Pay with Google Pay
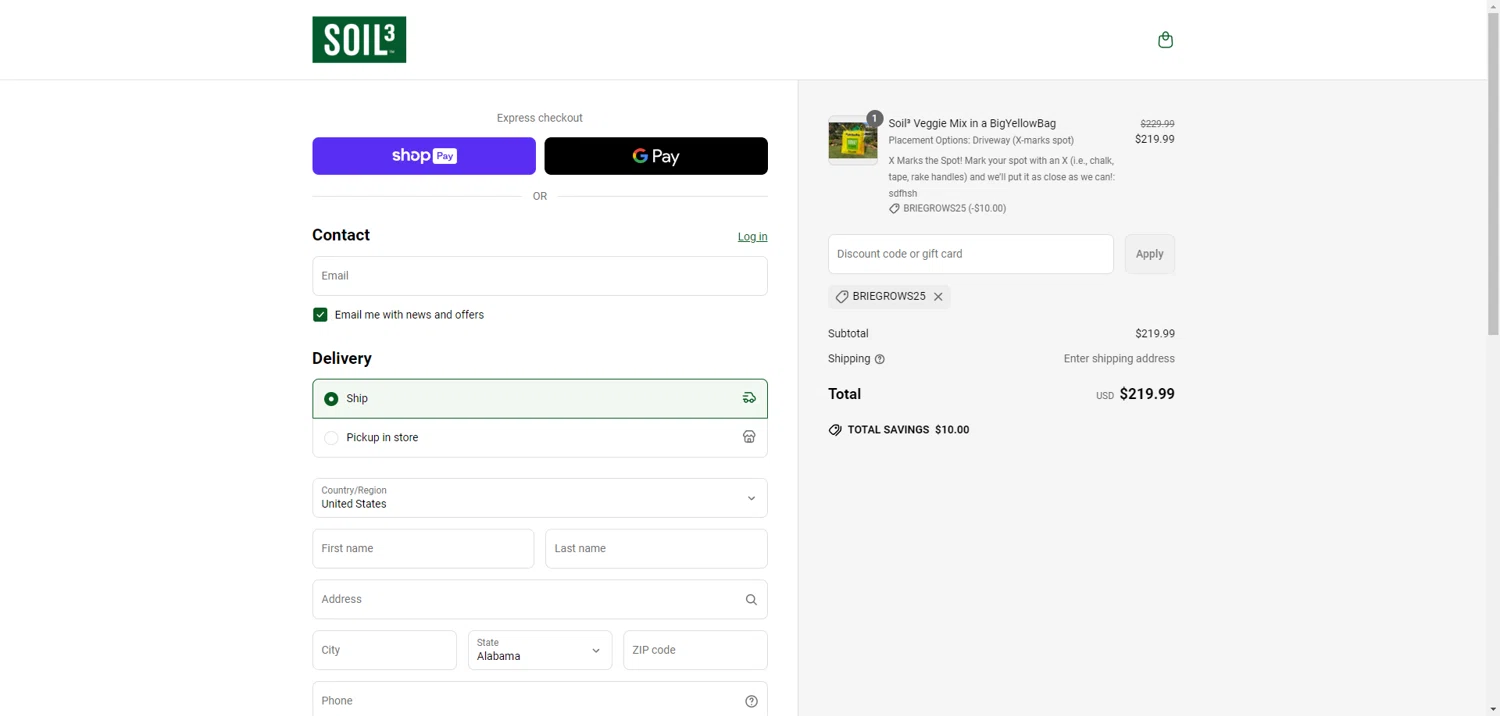The height and width of the screenshot is (716, 1500). click(x=656, y=156)
